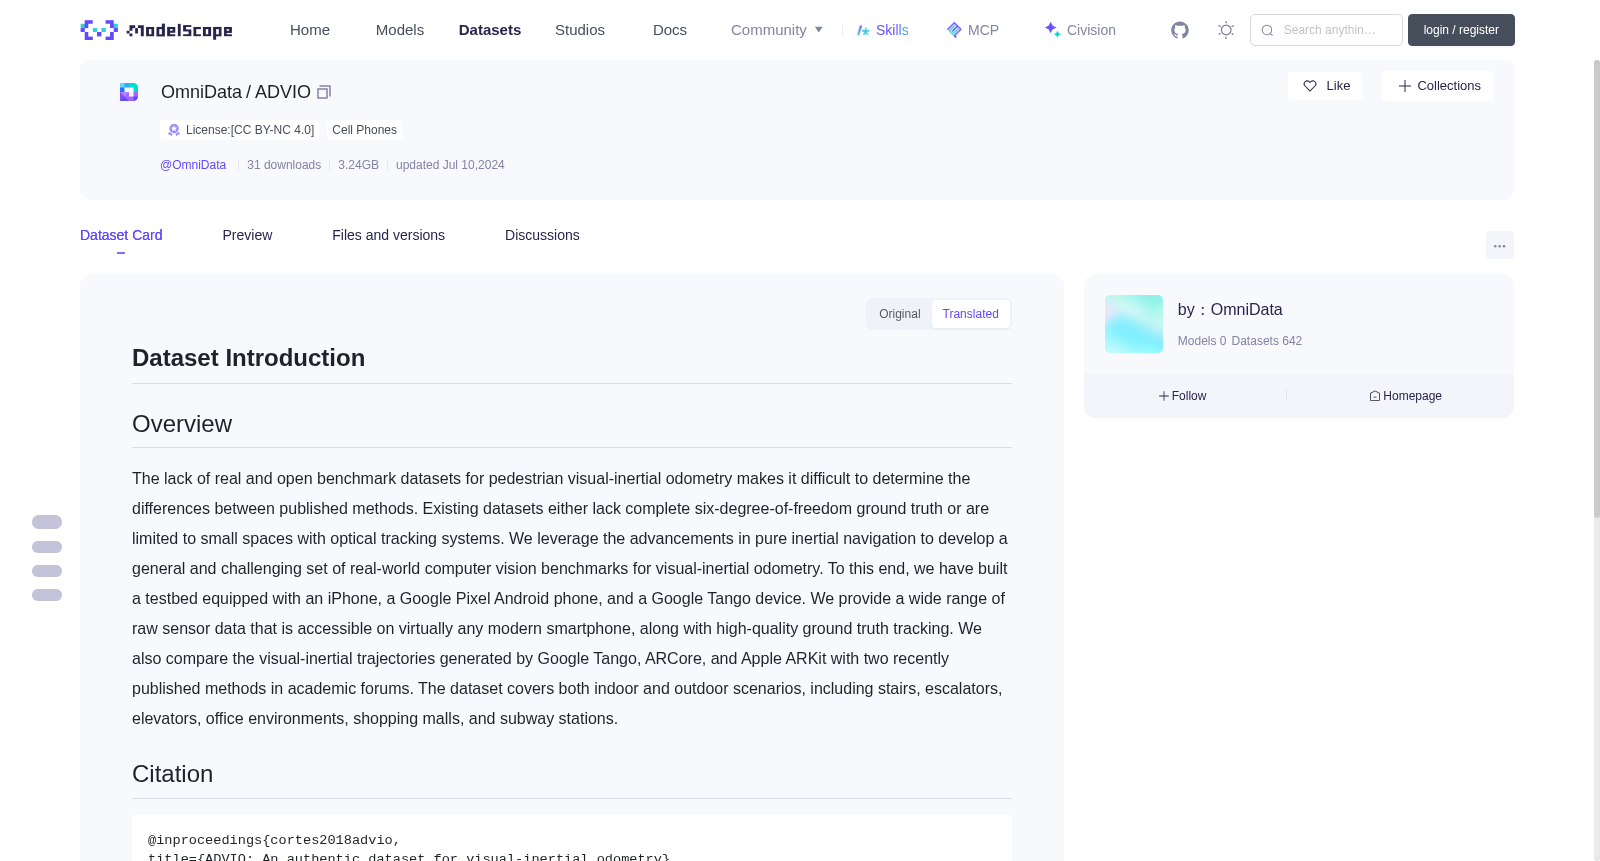Click the plus icon beside Follow
This screenshot has height=861, width=1600.
1164,396
